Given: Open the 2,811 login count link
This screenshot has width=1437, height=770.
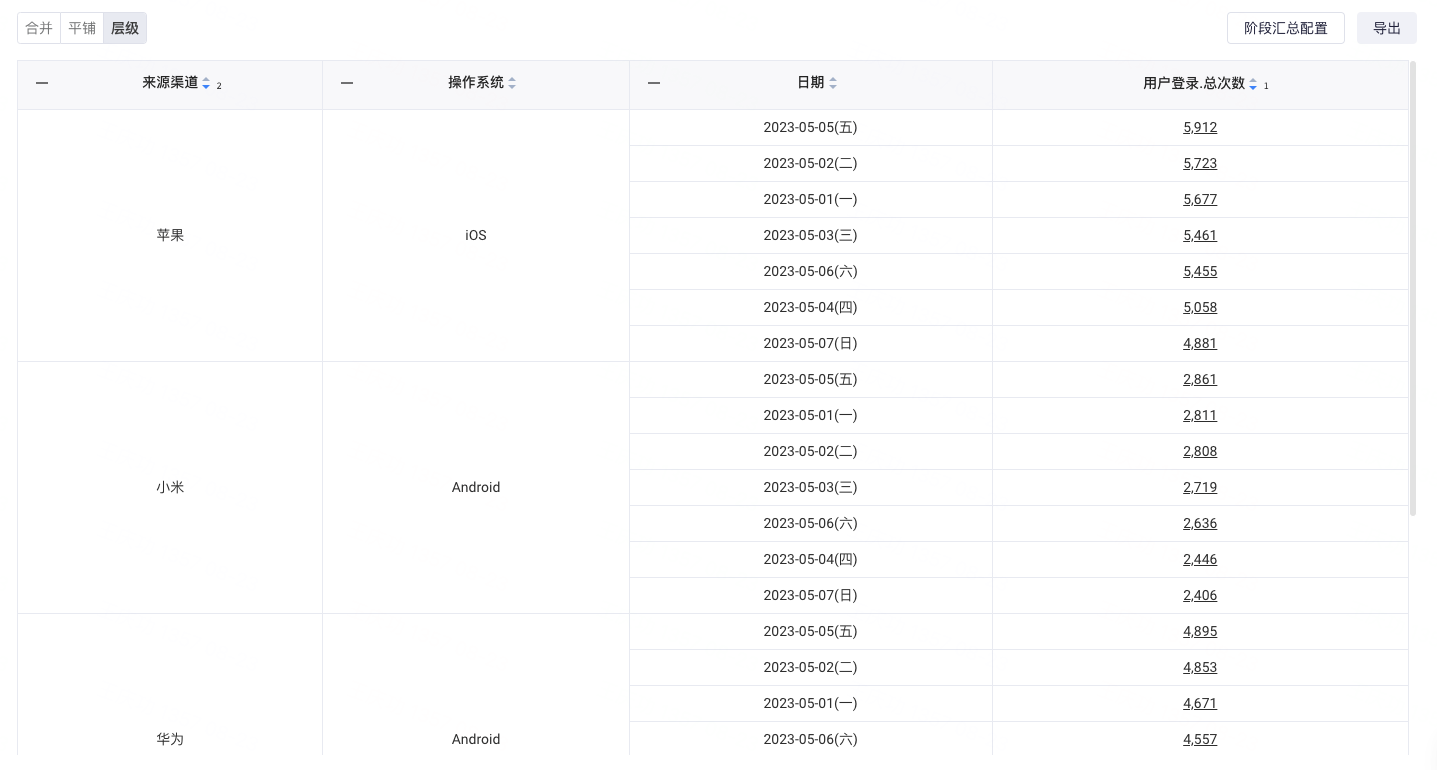Looking at the screenshot, I should [1200, 415].
